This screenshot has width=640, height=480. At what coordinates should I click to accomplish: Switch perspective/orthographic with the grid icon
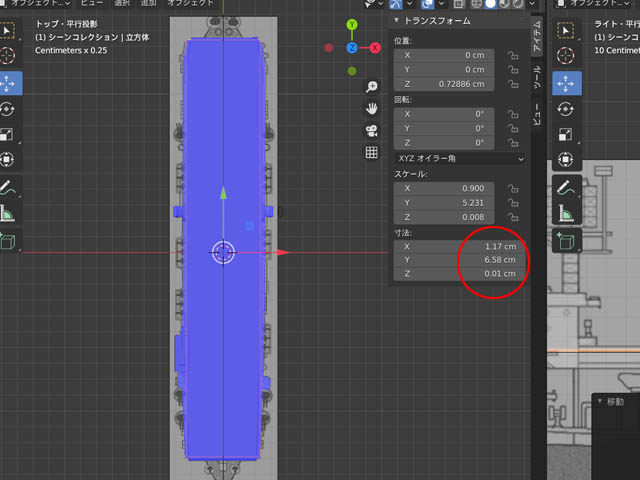pyautogui.click(x=371, y=153)
